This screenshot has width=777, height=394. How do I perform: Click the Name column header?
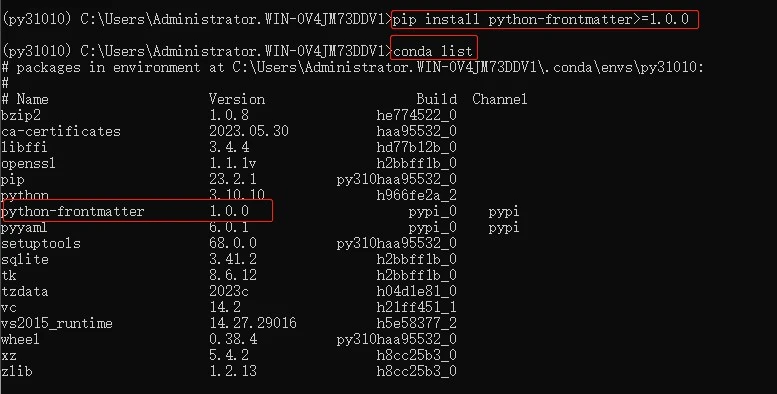(33, 99)
